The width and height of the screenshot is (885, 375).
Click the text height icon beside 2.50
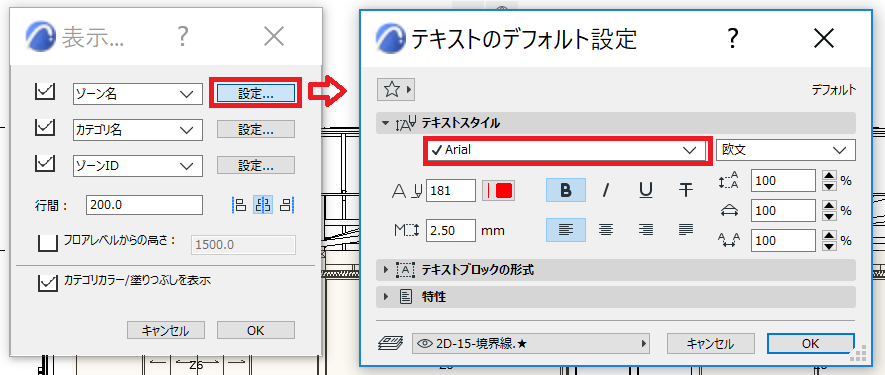pos(407,231)
